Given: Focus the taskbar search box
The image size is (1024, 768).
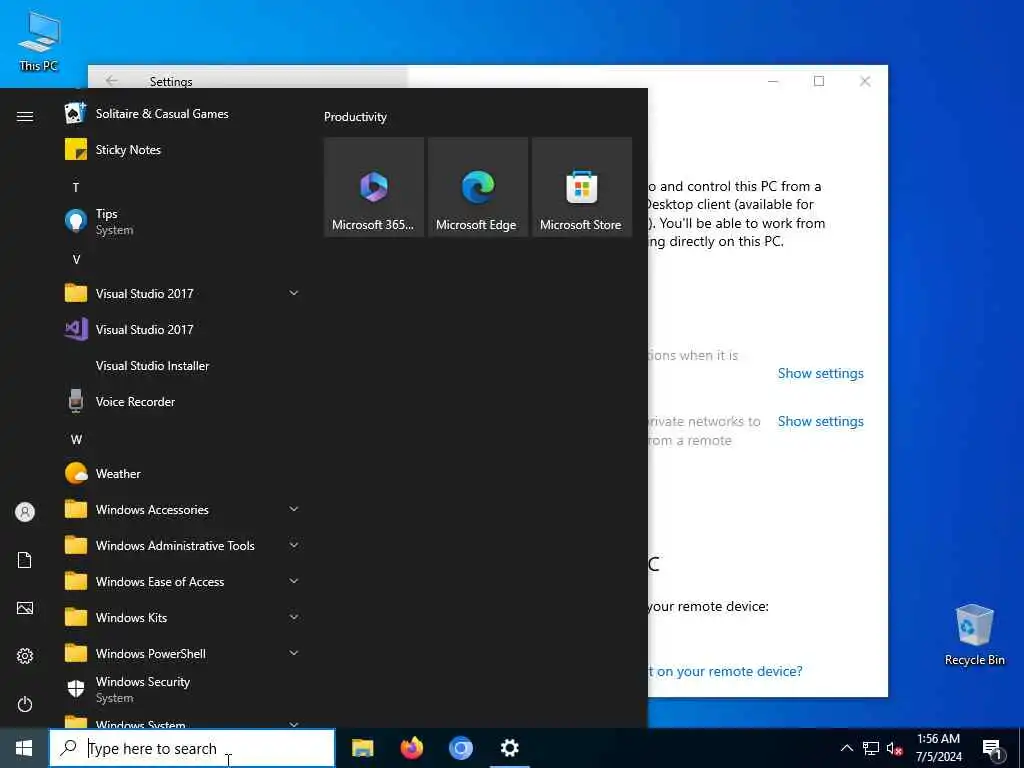Looking at the screenshot, I should tap(192, 748).
